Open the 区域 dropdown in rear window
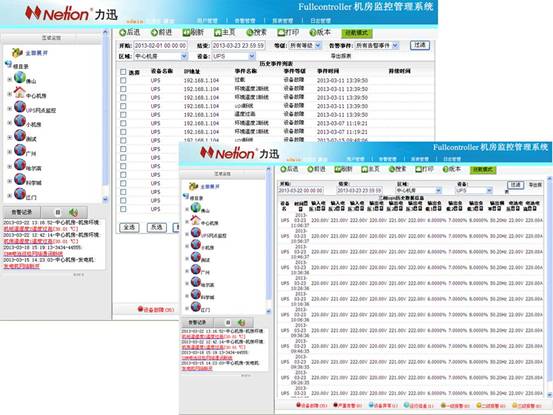The width and height of the screenshot is (553, 415). (x=161, y=56)
